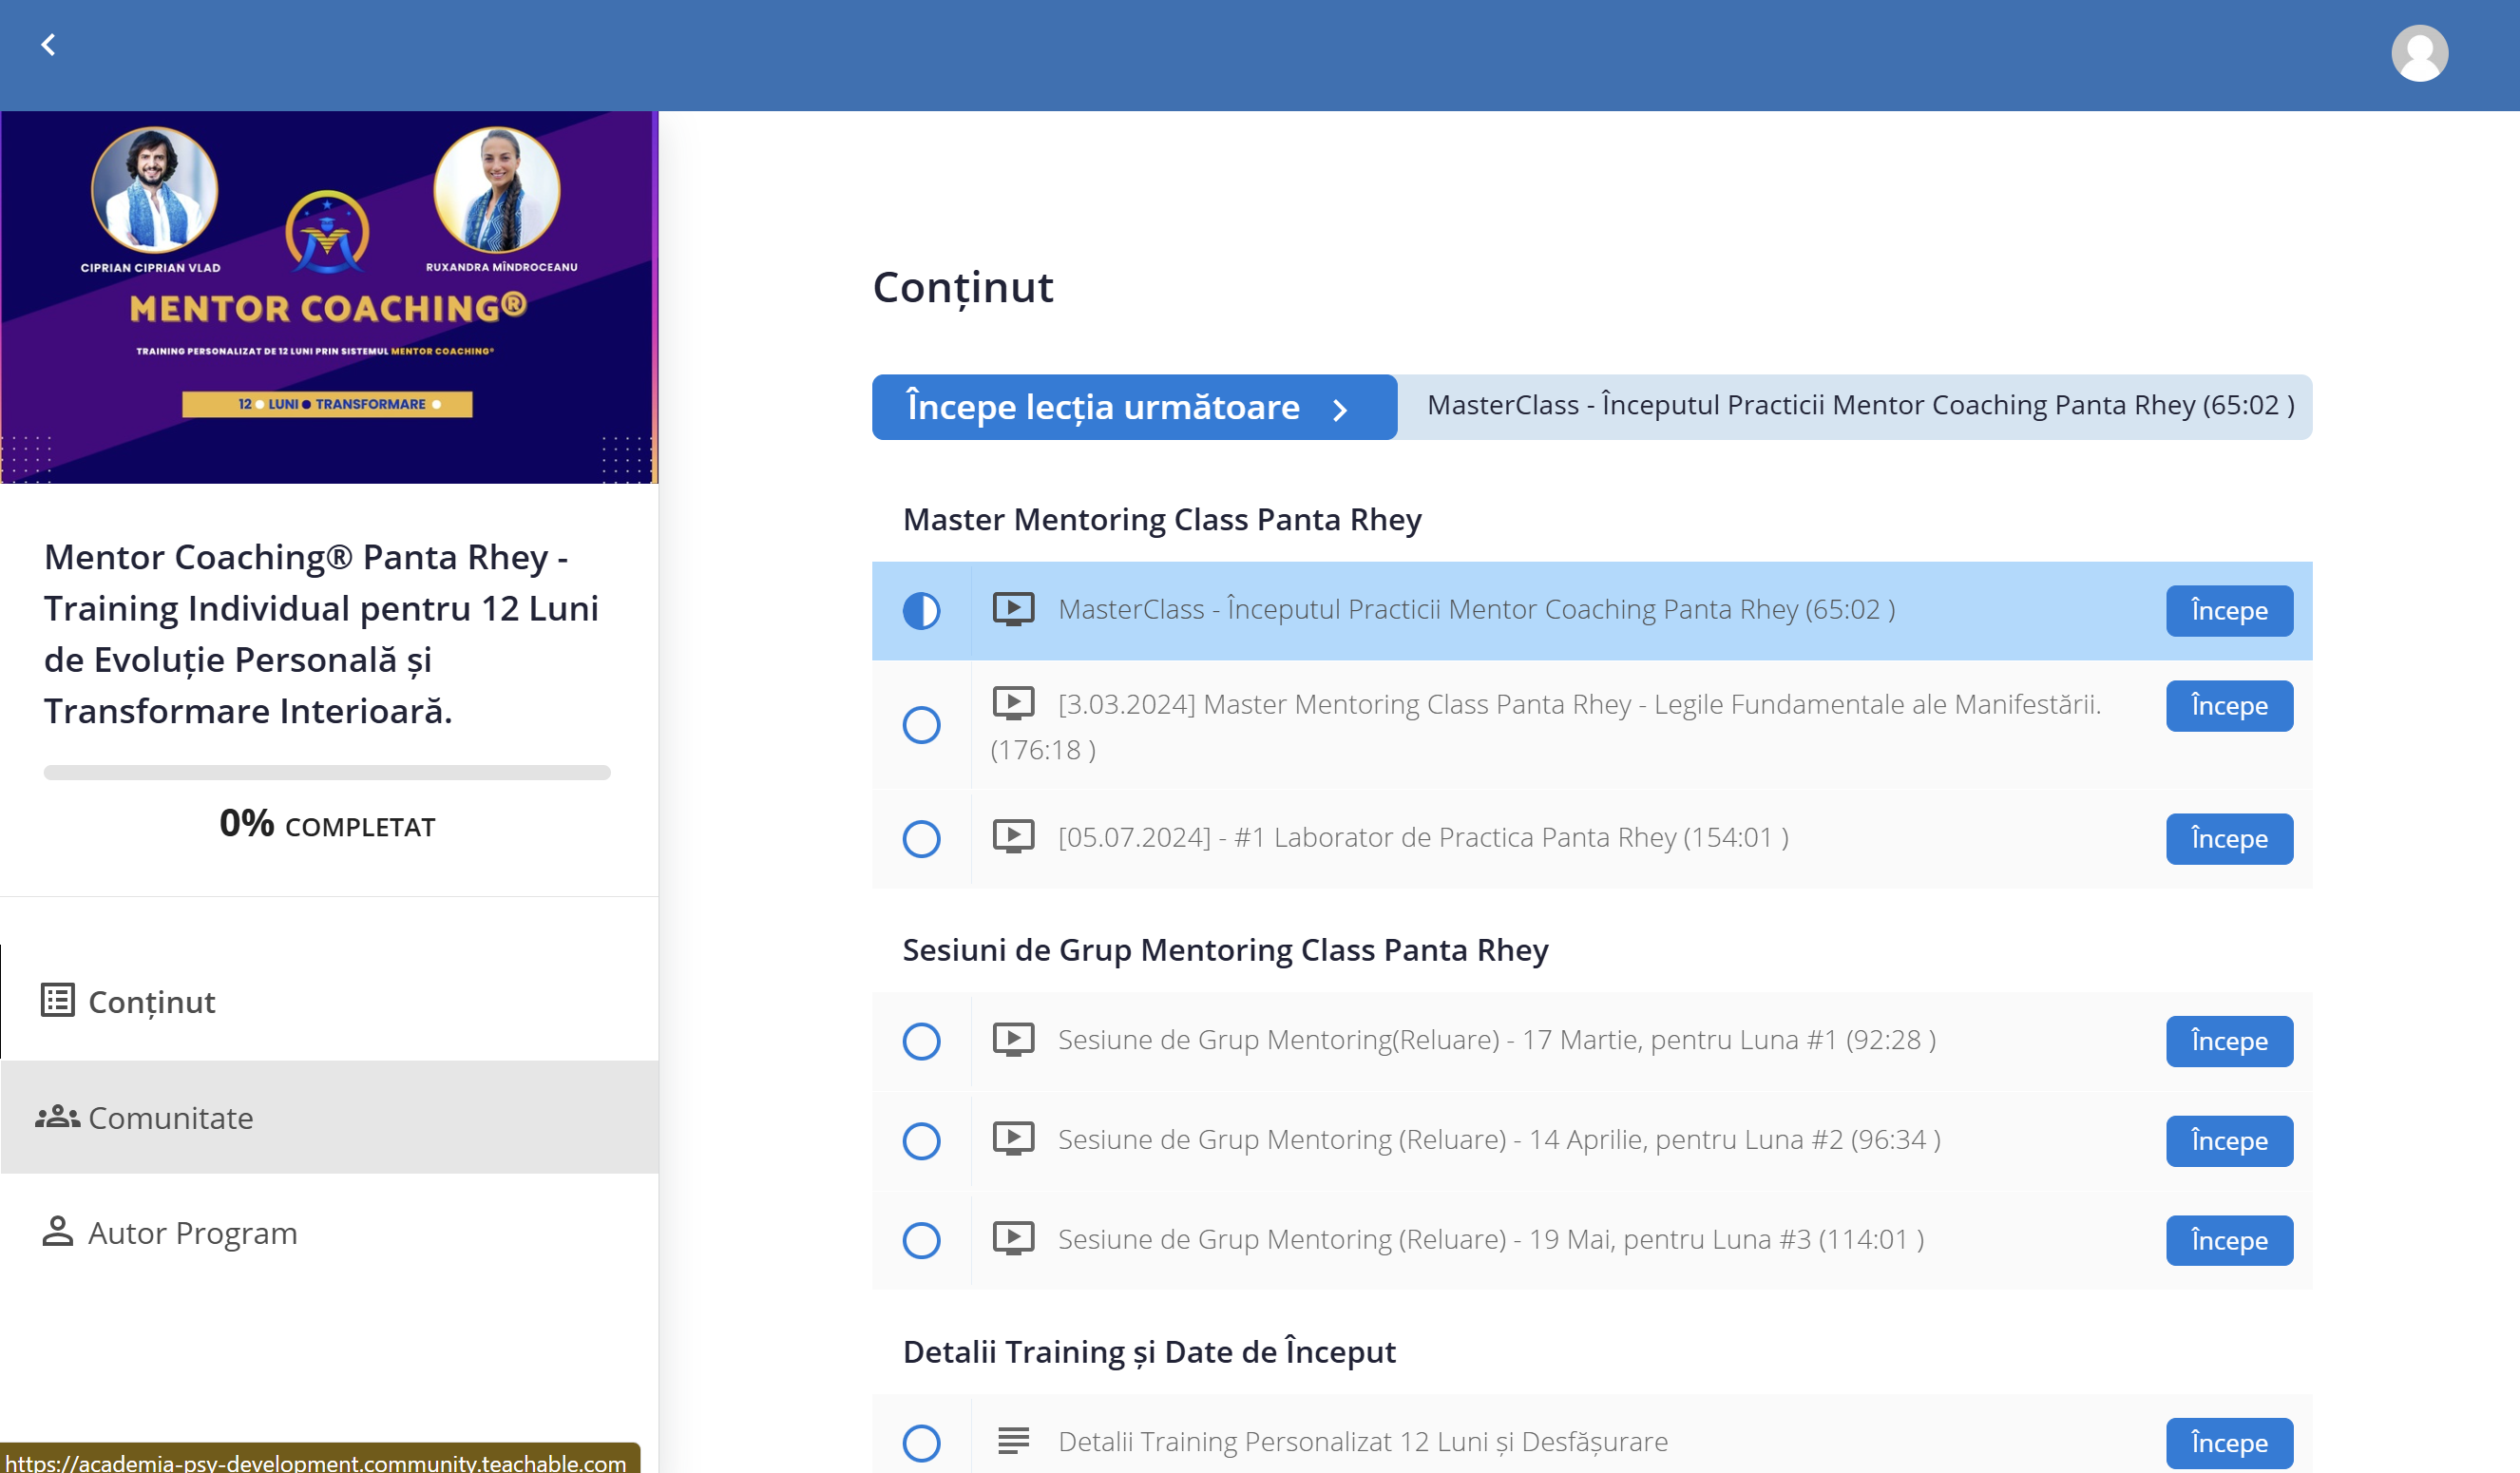
Task: Click Începe for 14 Aprilie group session
Action: [2229, 1141]
